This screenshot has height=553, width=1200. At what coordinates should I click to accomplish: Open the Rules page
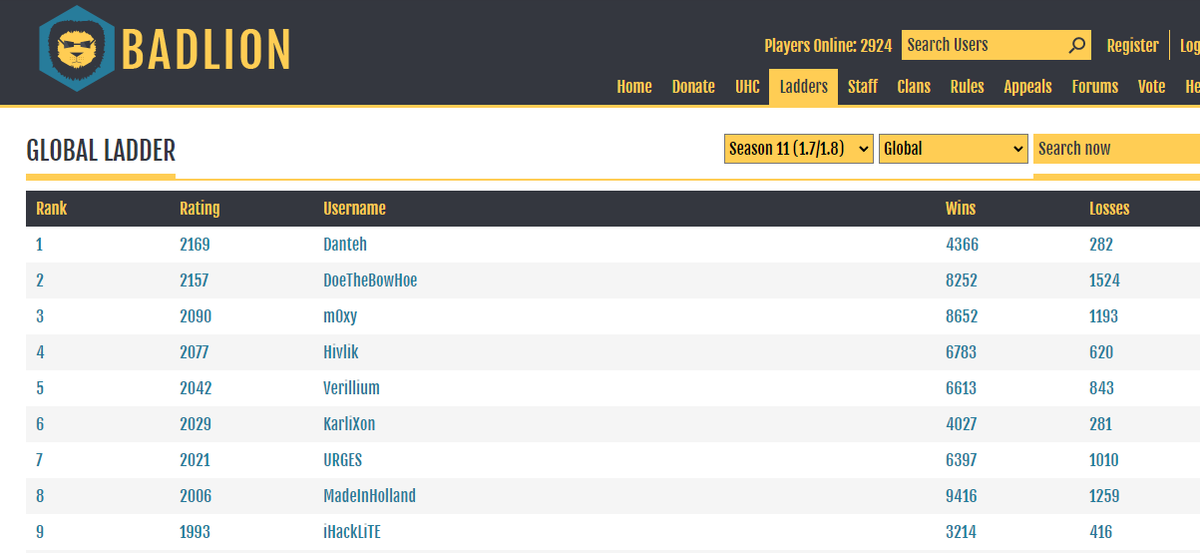point(967,87)
